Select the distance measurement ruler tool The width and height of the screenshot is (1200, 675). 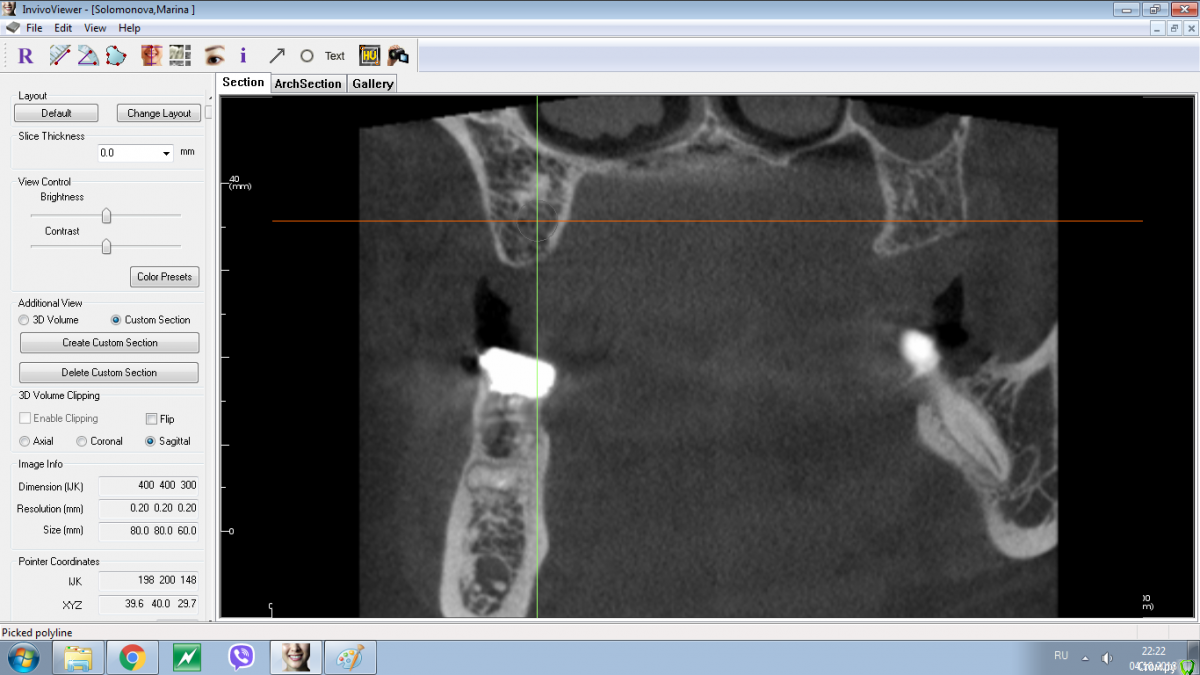point(60,56)
